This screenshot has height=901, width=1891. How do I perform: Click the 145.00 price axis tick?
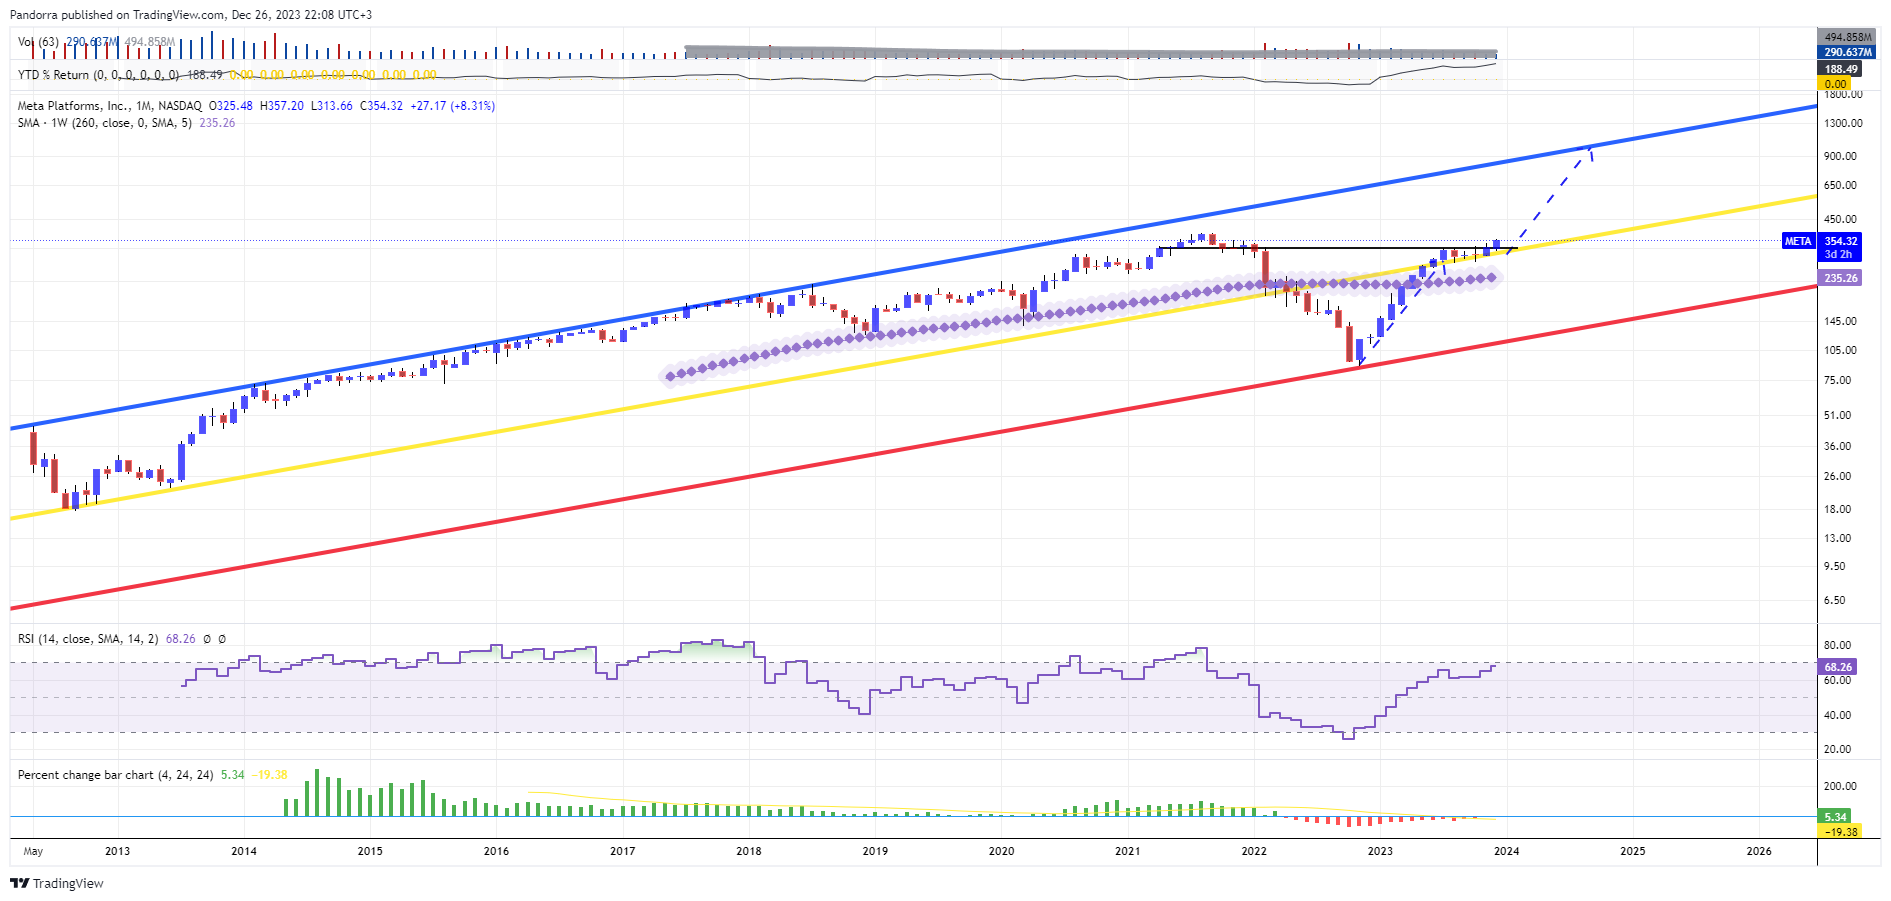click(x=1840, y=321)
